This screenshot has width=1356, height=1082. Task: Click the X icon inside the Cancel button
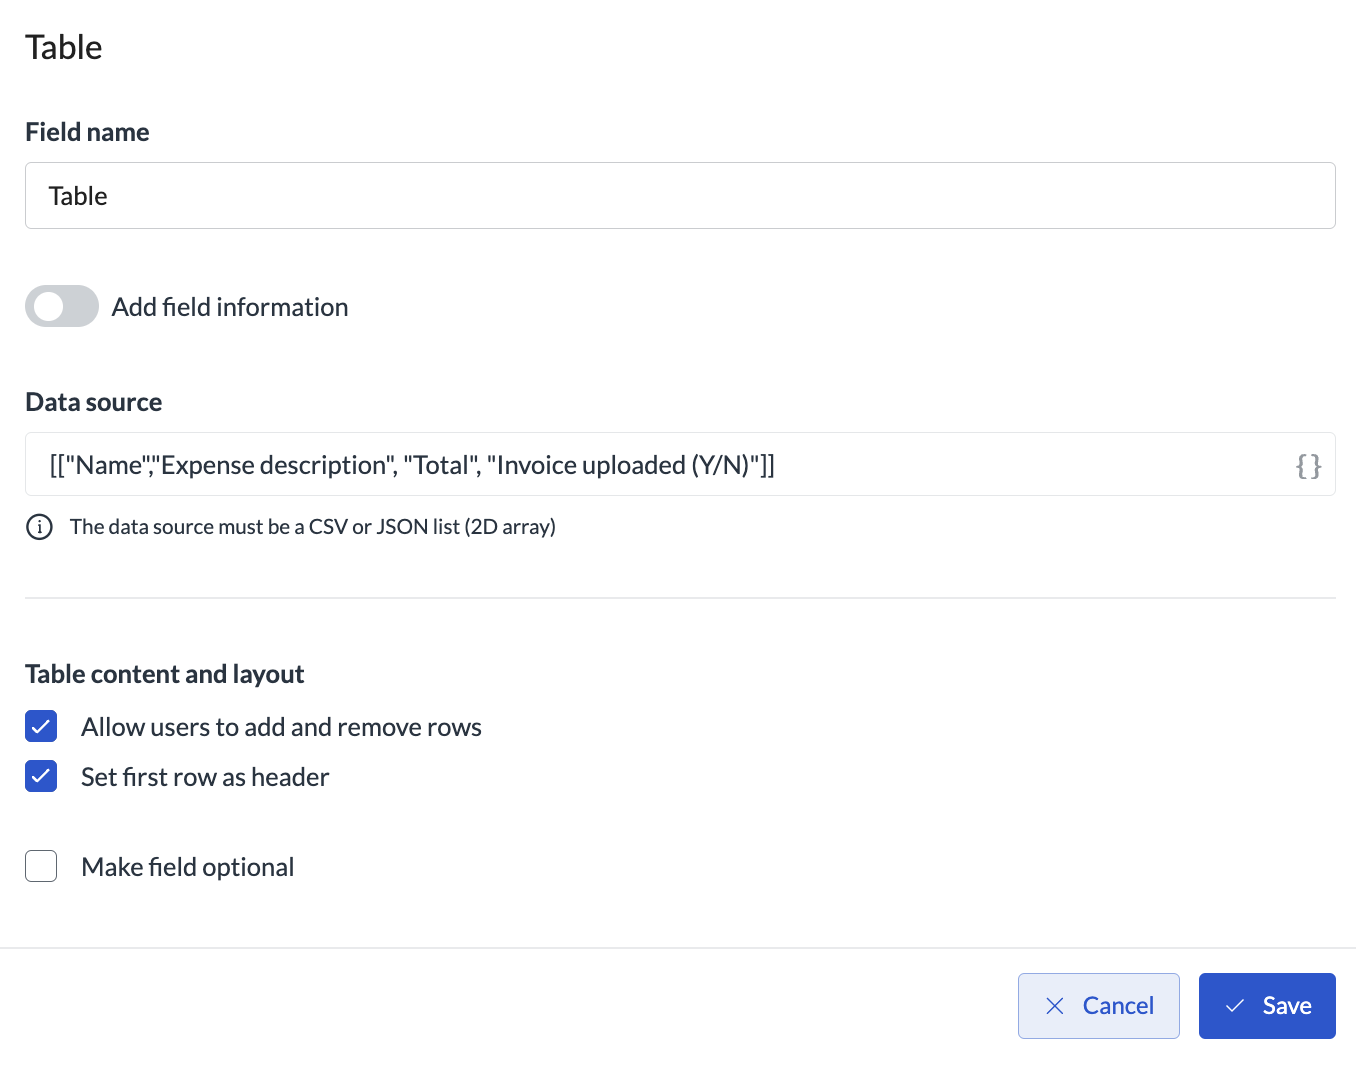coord(1054,1006)
